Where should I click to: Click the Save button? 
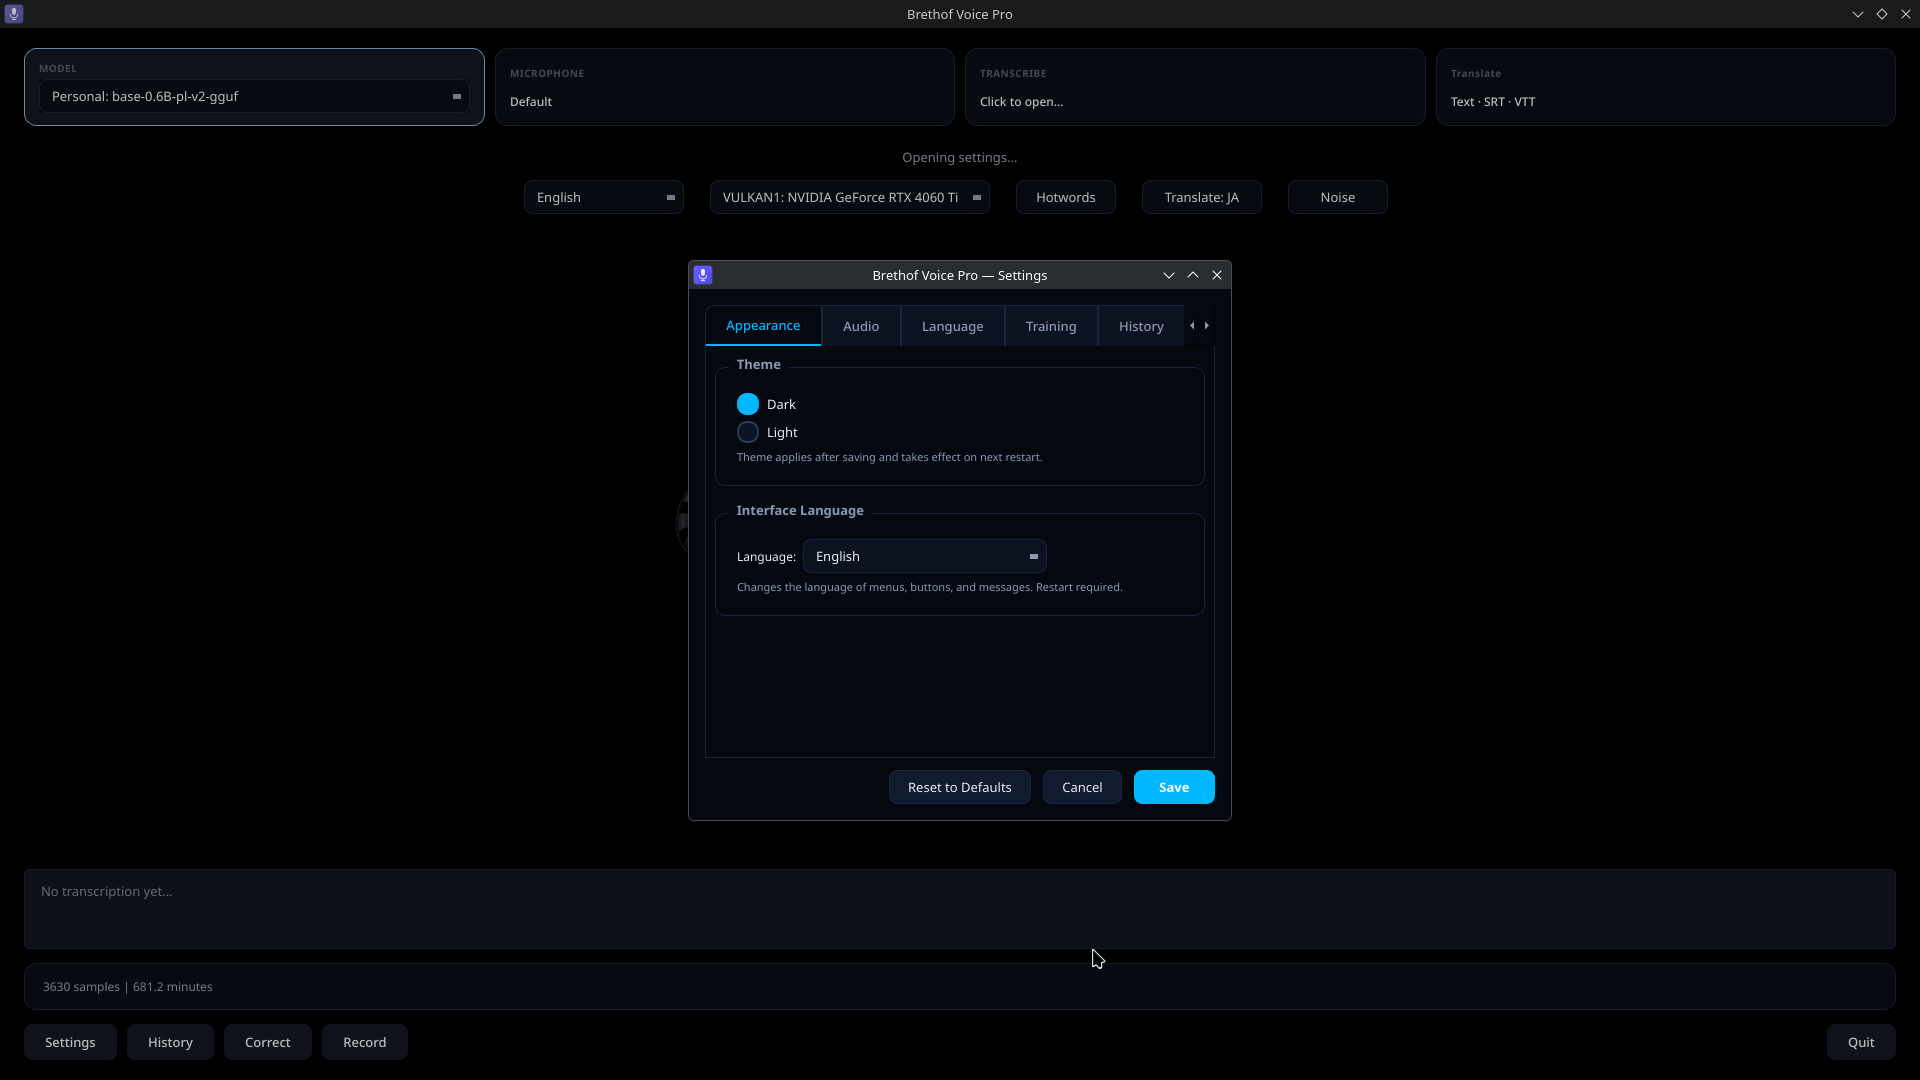(x=1174, y=787)
